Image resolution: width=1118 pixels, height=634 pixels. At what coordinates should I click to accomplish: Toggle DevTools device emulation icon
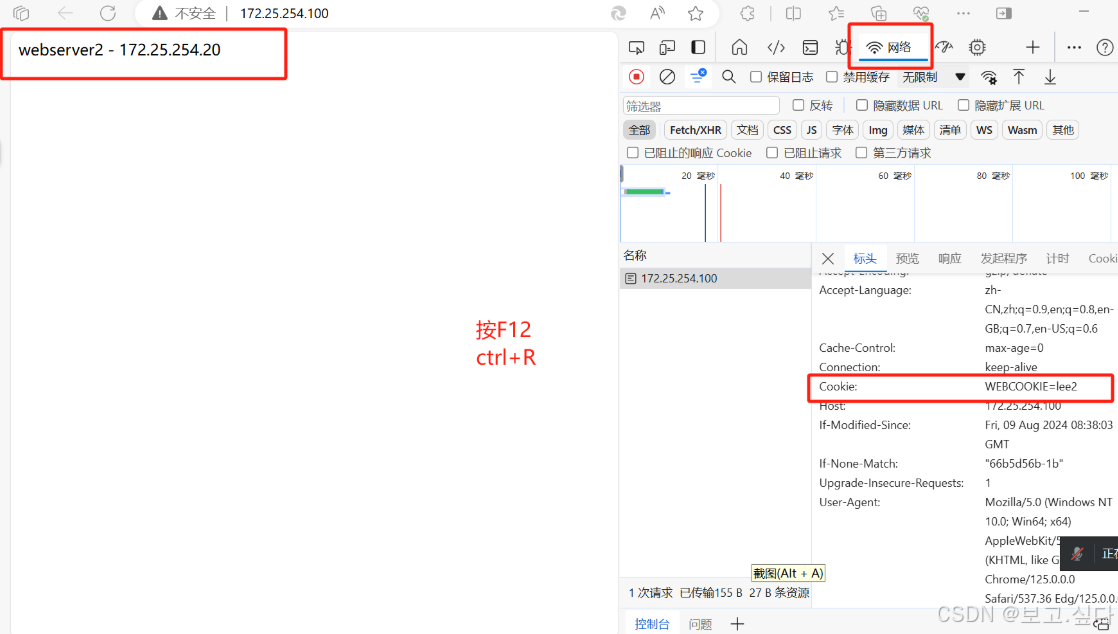click(667, 47)
